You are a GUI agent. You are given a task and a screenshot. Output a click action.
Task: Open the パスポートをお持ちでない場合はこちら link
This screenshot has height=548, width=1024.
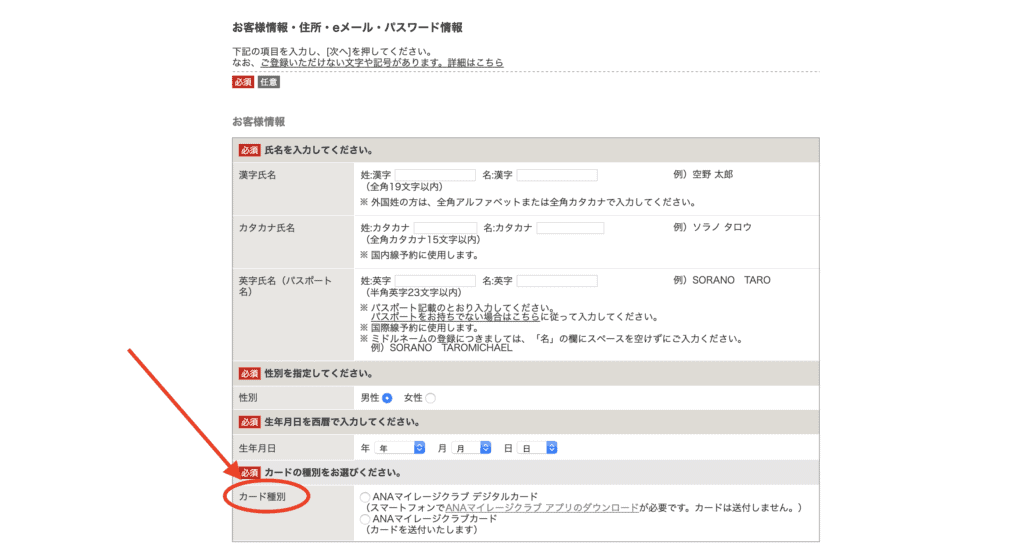click(x=440, y=316)
